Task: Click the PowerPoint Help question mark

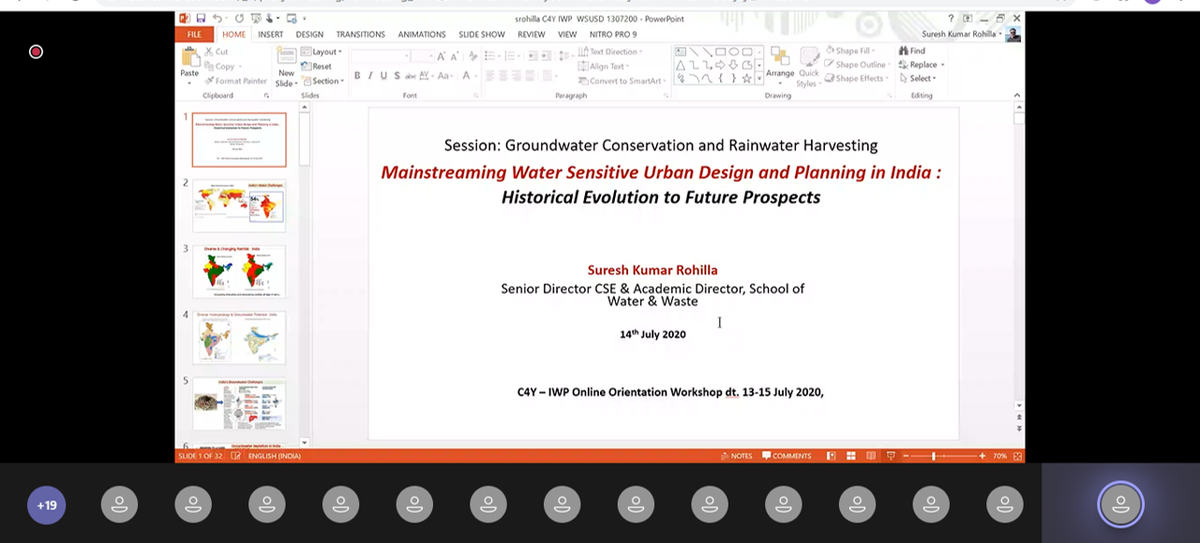Action: click(951, 18)
